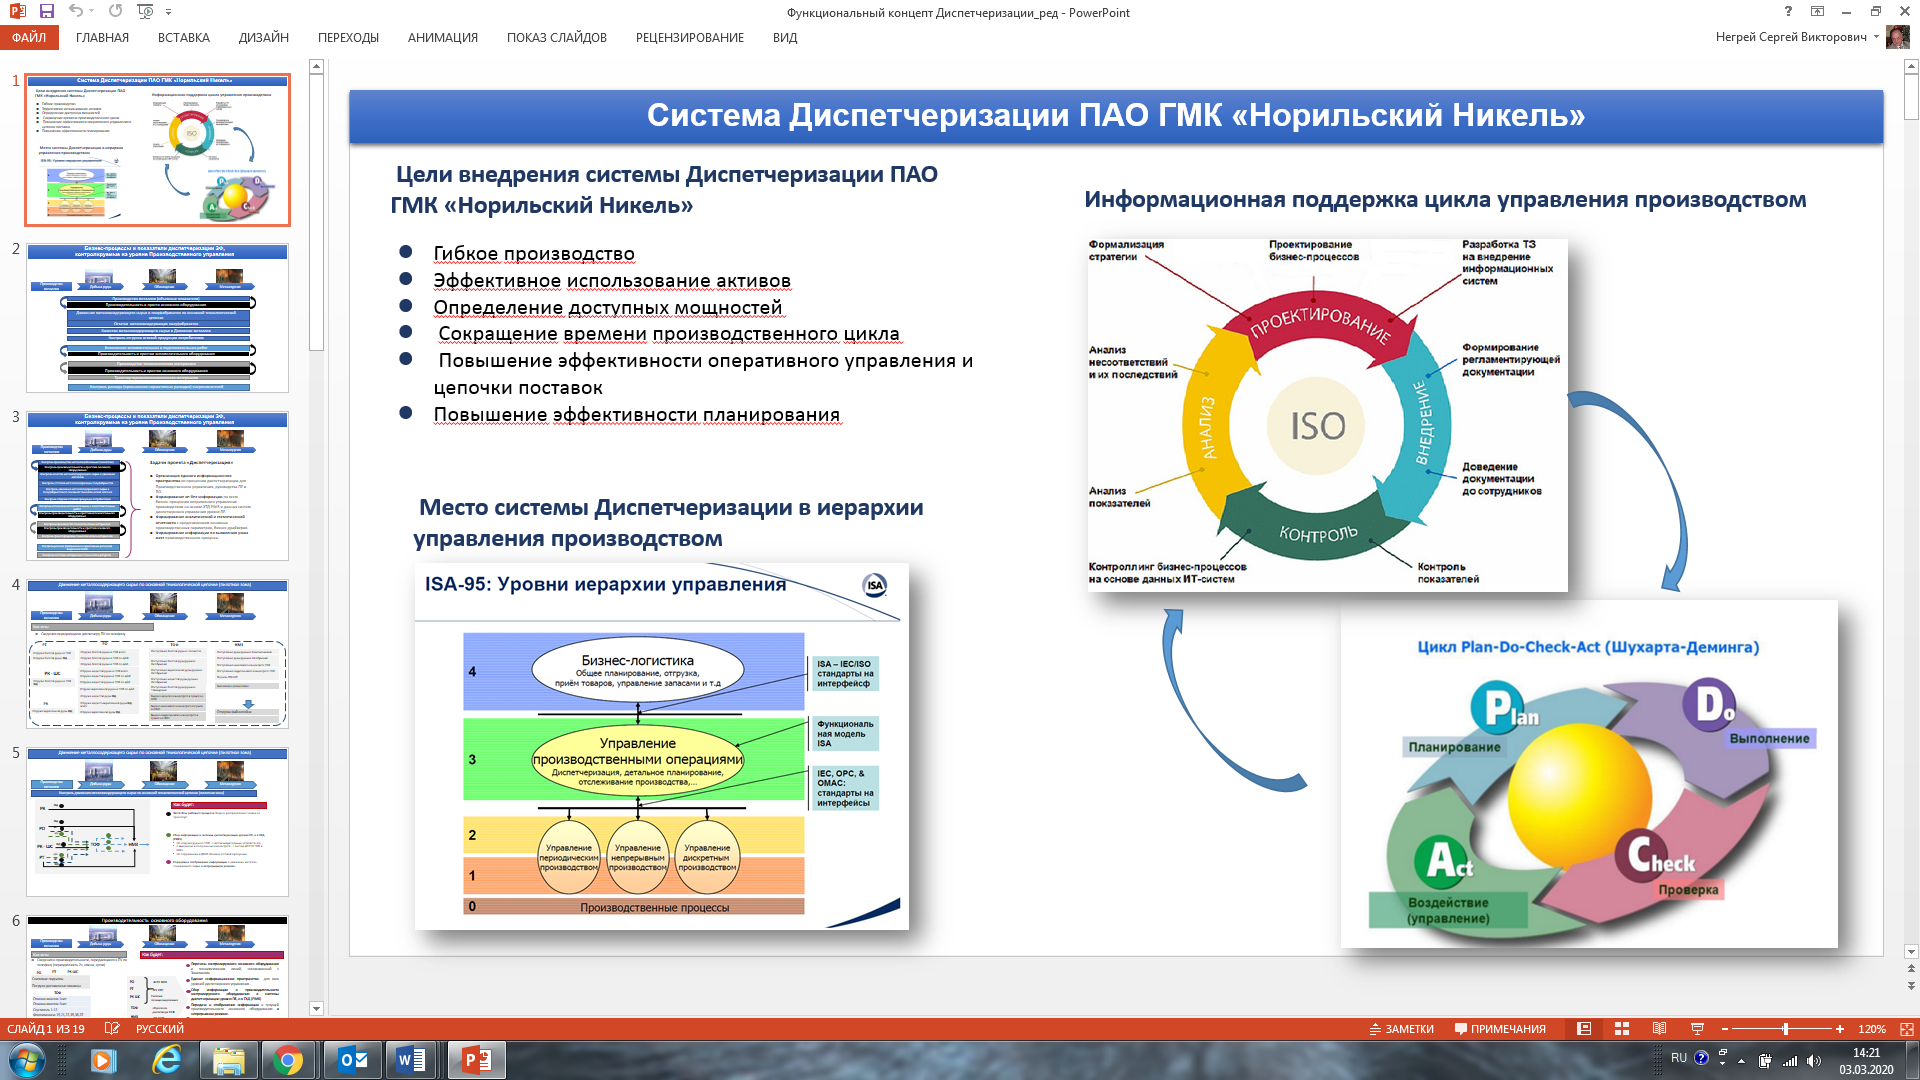Open Google Chrome from taskbar
The width and height of the screenshot is (1920, 1080).
pos(288,1059)
